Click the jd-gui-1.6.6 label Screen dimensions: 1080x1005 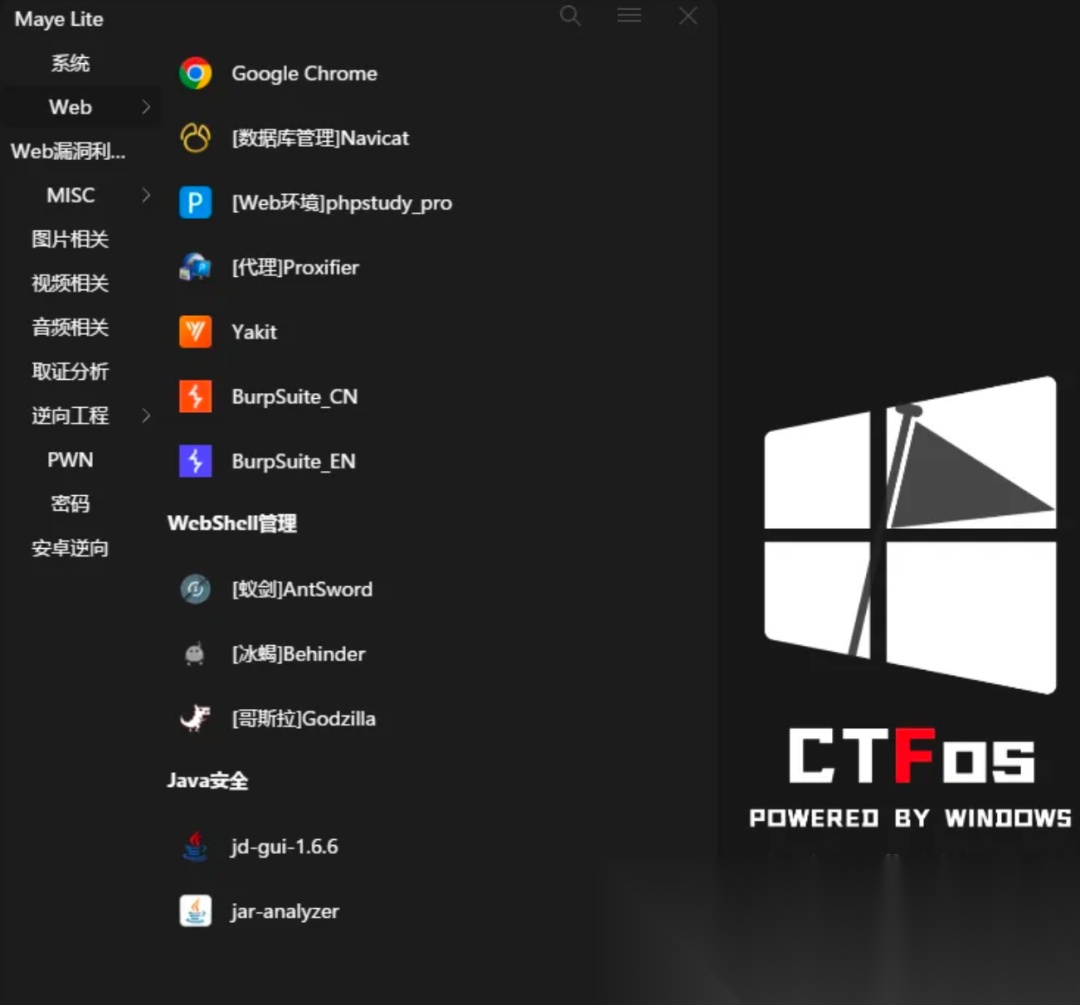pyautogui.click(x=284, y=847)
